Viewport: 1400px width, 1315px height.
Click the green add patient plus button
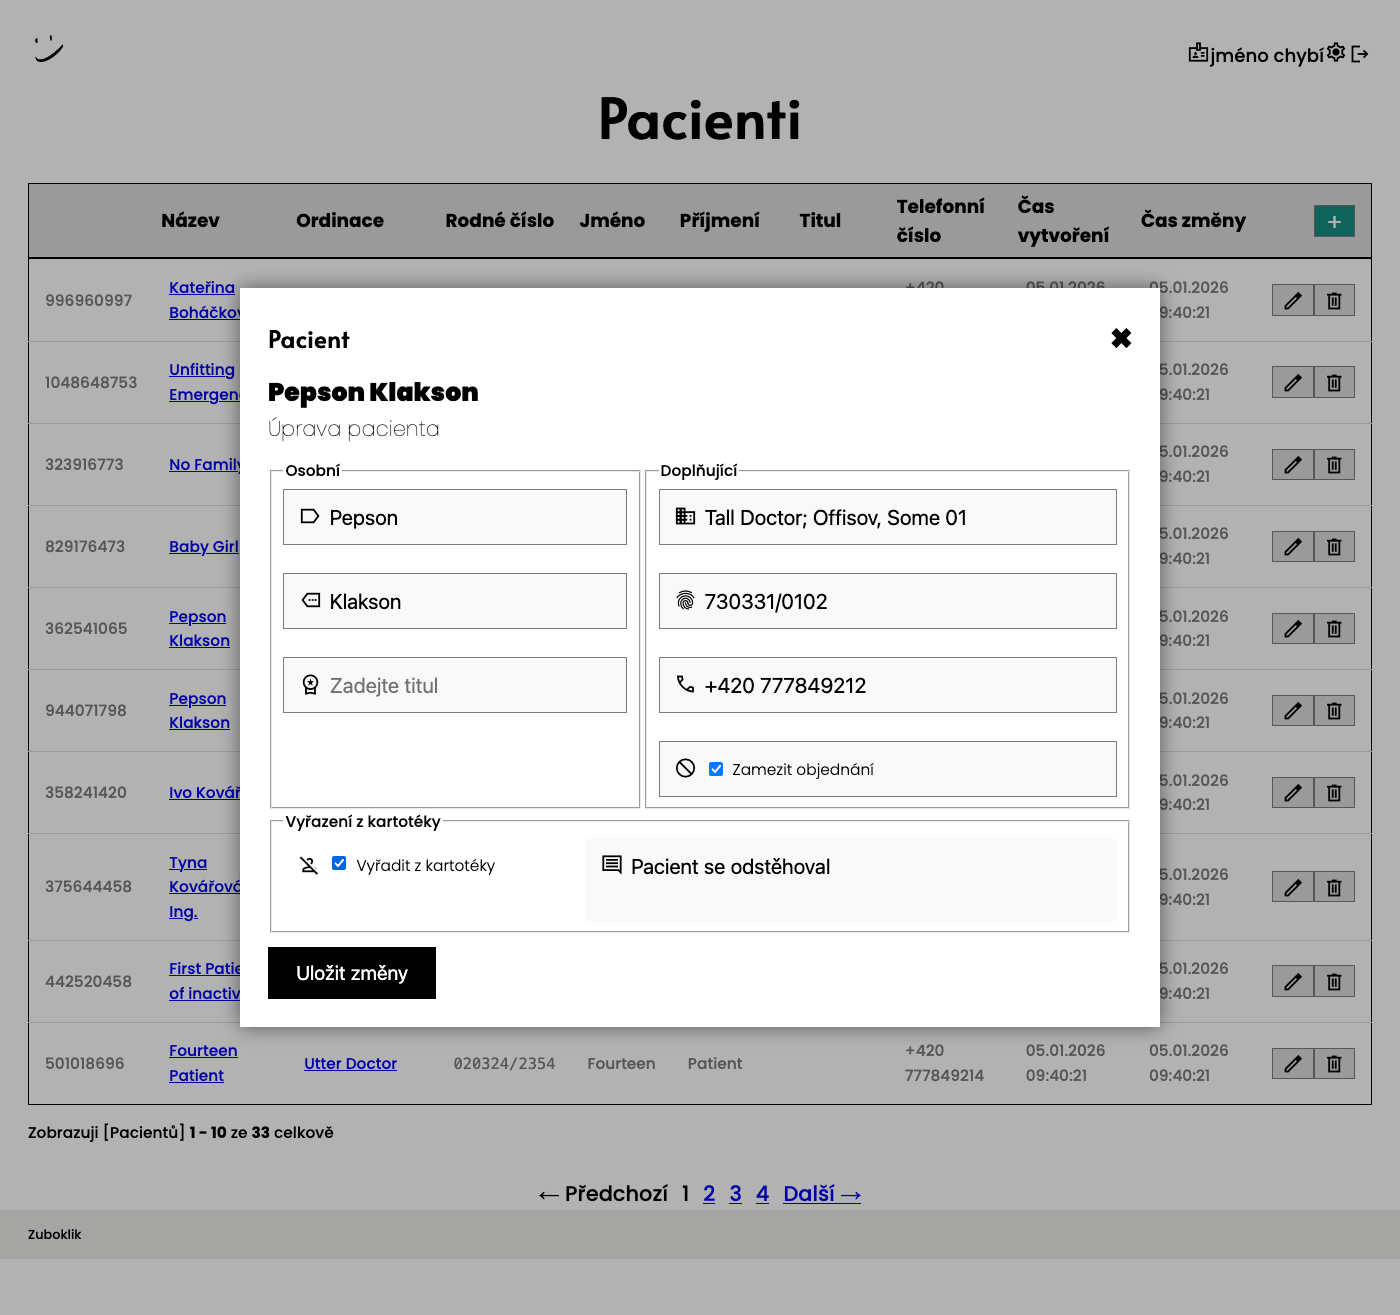[1334, 221]
